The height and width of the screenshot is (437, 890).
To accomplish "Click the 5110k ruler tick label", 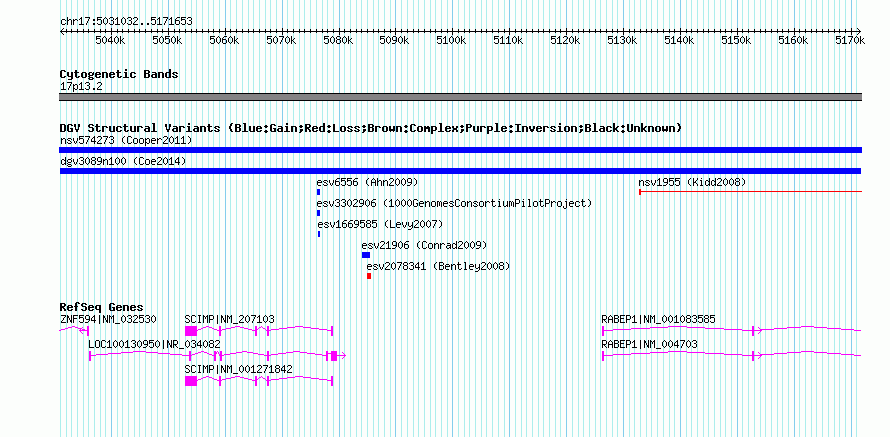I will [508, 41].
